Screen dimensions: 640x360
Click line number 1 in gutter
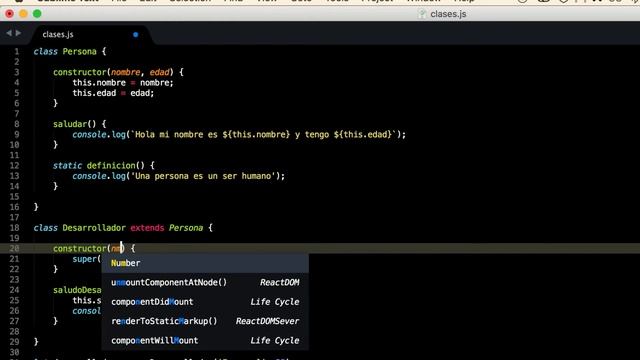tap(16, 52)
